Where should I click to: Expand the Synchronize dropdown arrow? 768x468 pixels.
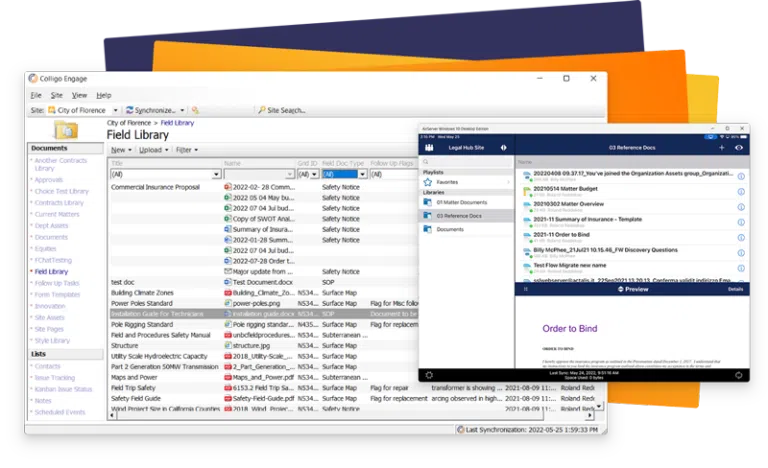point(182,110)
